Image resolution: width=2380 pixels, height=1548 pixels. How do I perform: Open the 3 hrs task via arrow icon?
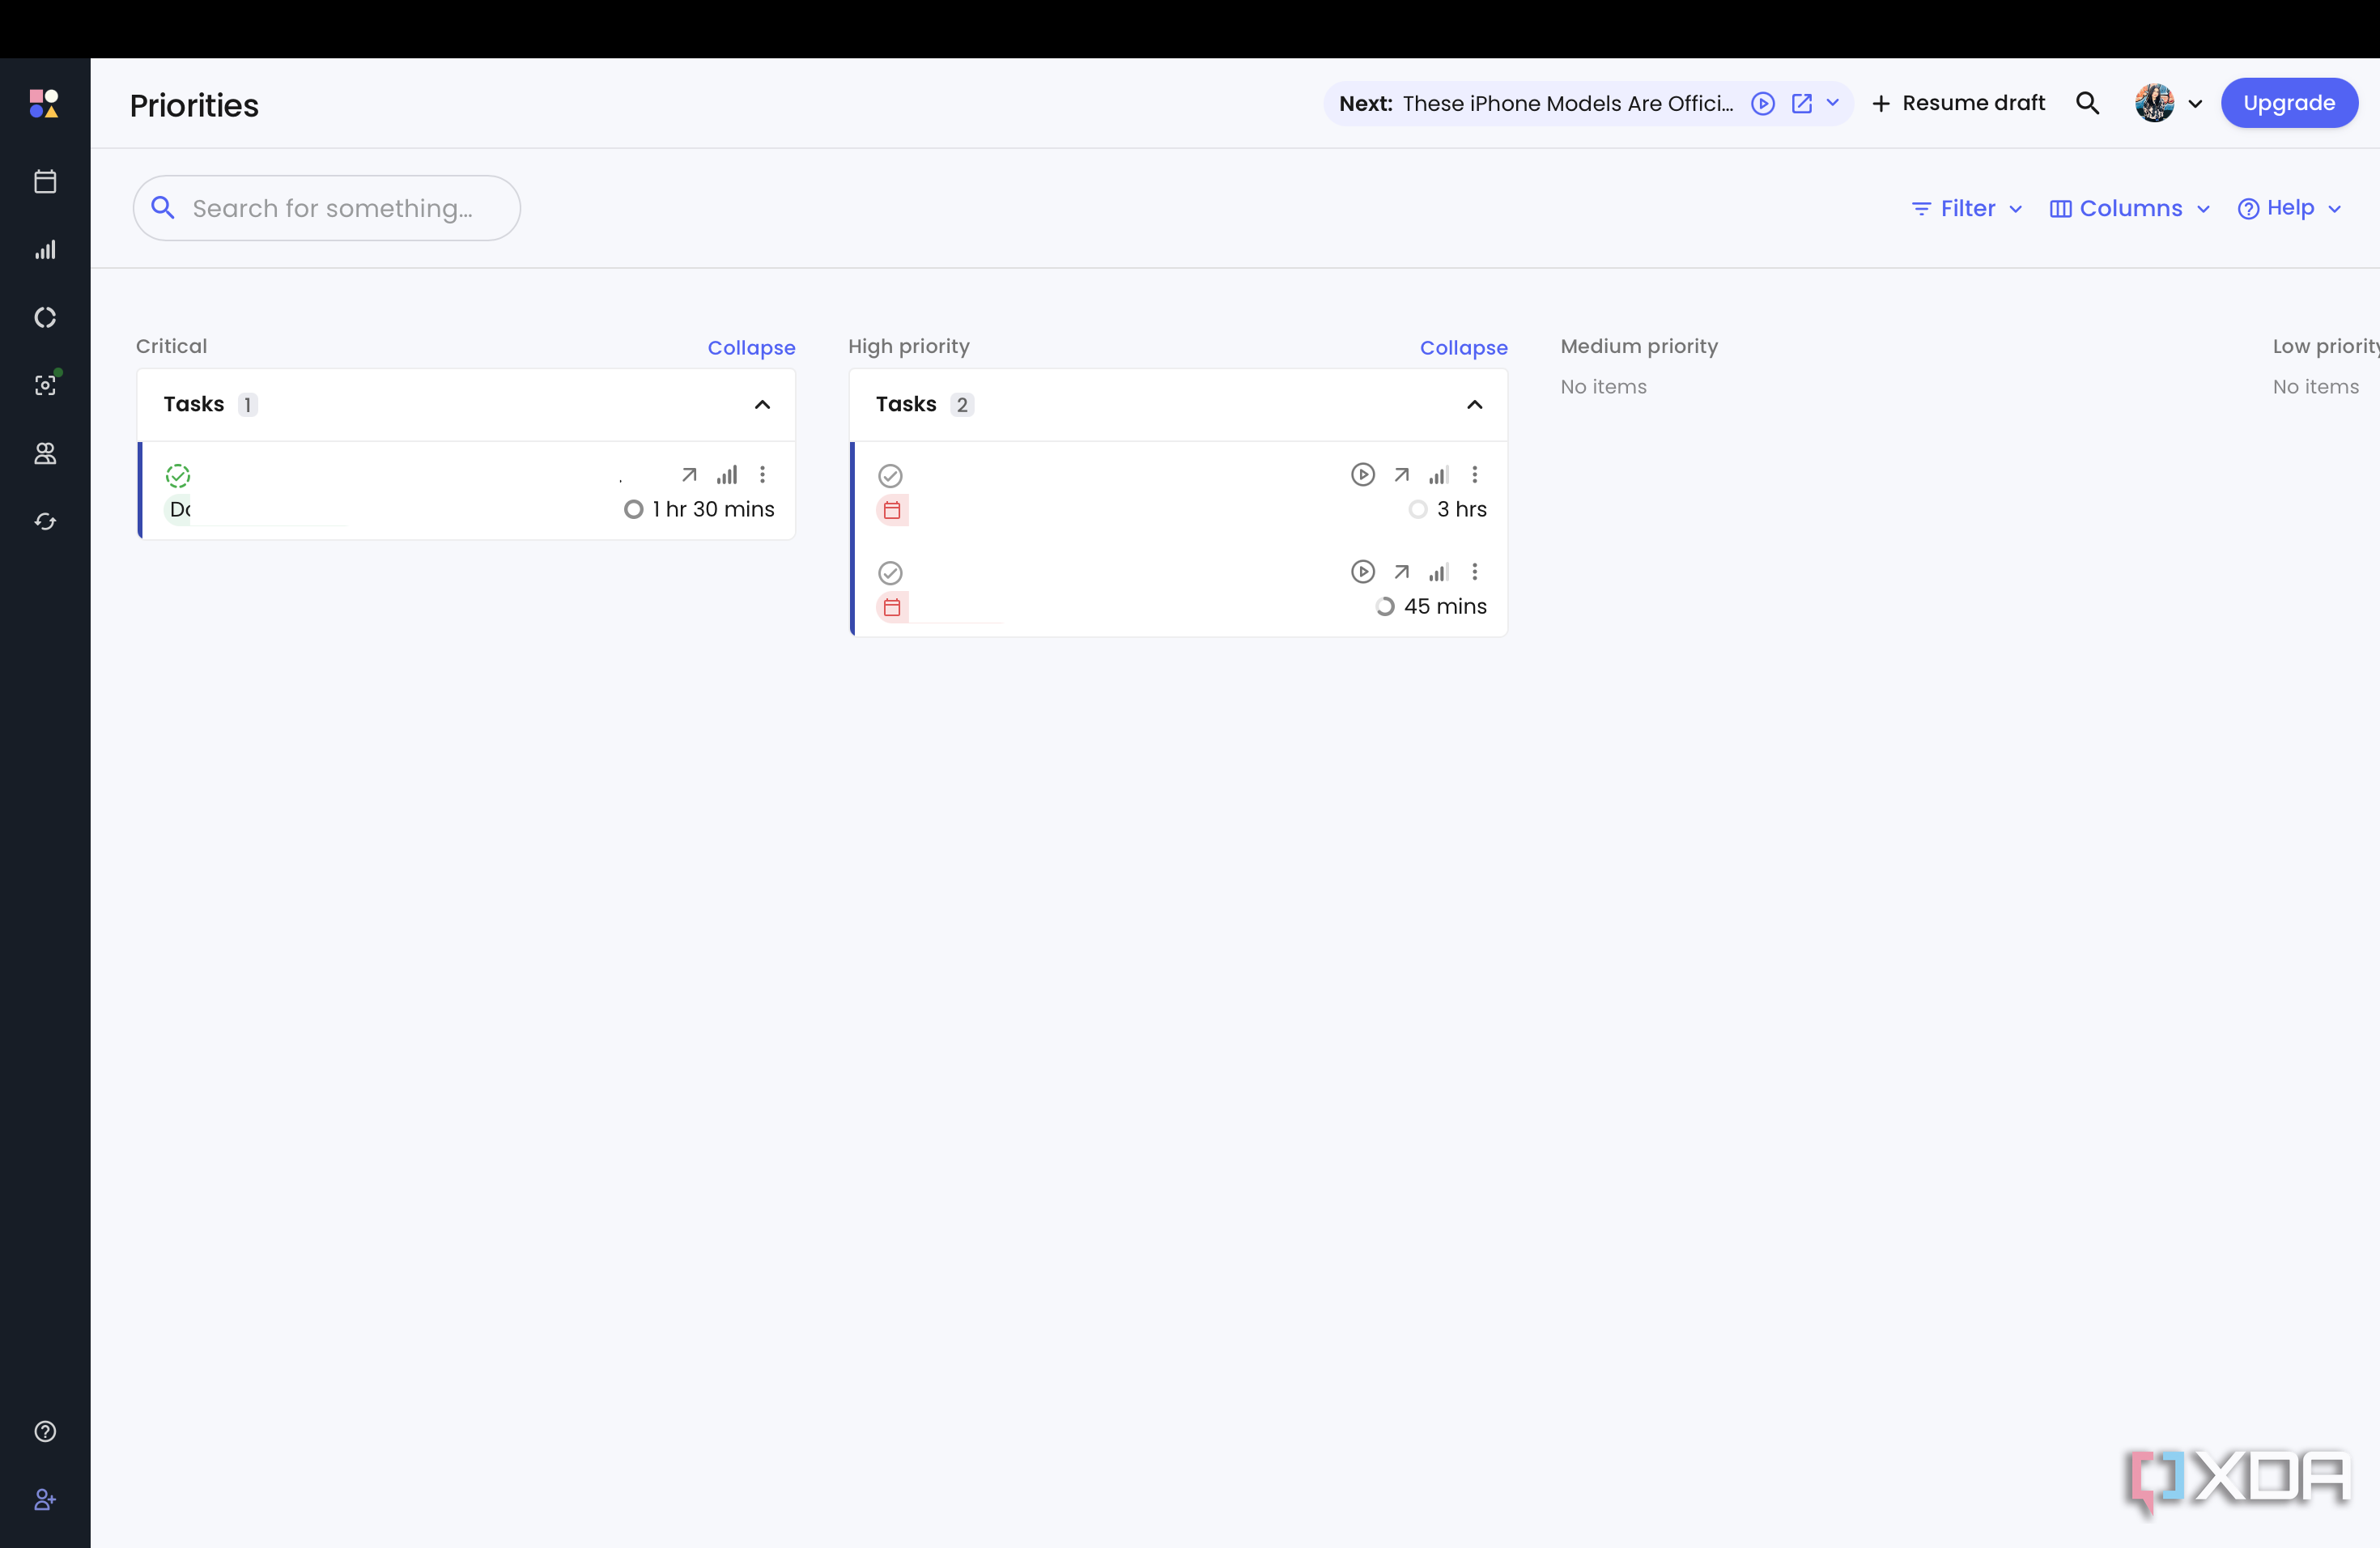(1401, 475)
